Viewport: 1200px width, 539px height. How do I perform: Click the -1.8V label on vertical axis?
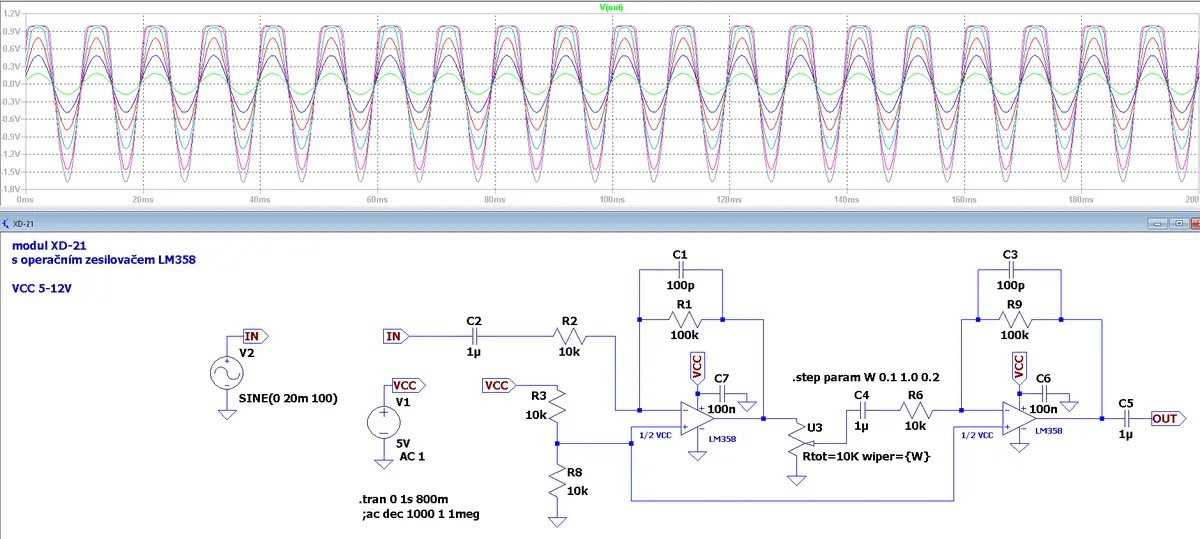pyautogui.click(x=11, y=190)
